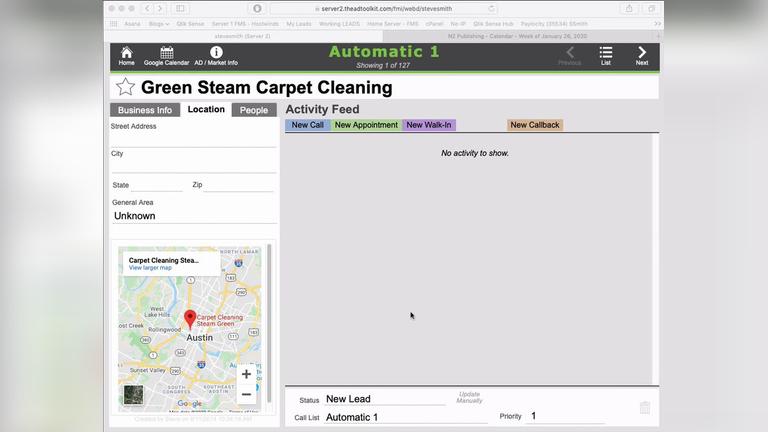Viewport: 768px width, 432px height.
Task: Go to the Previous record arrow
Action: [570, 56]
